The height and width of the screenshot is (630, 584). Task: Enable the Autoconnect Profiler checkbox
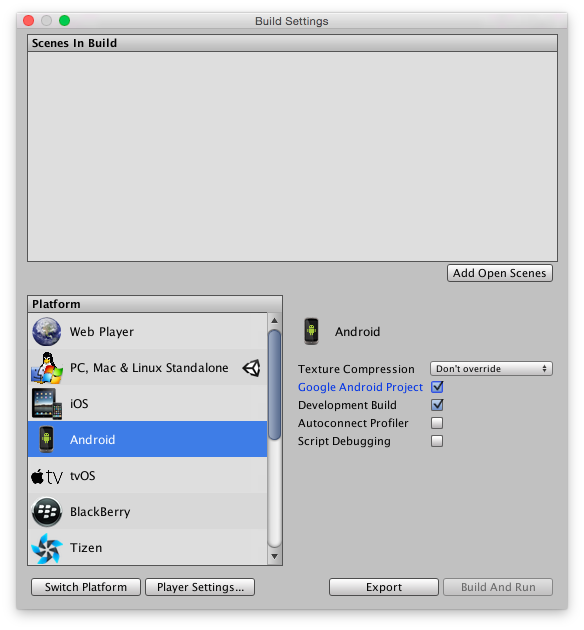[x=437, y=423]
